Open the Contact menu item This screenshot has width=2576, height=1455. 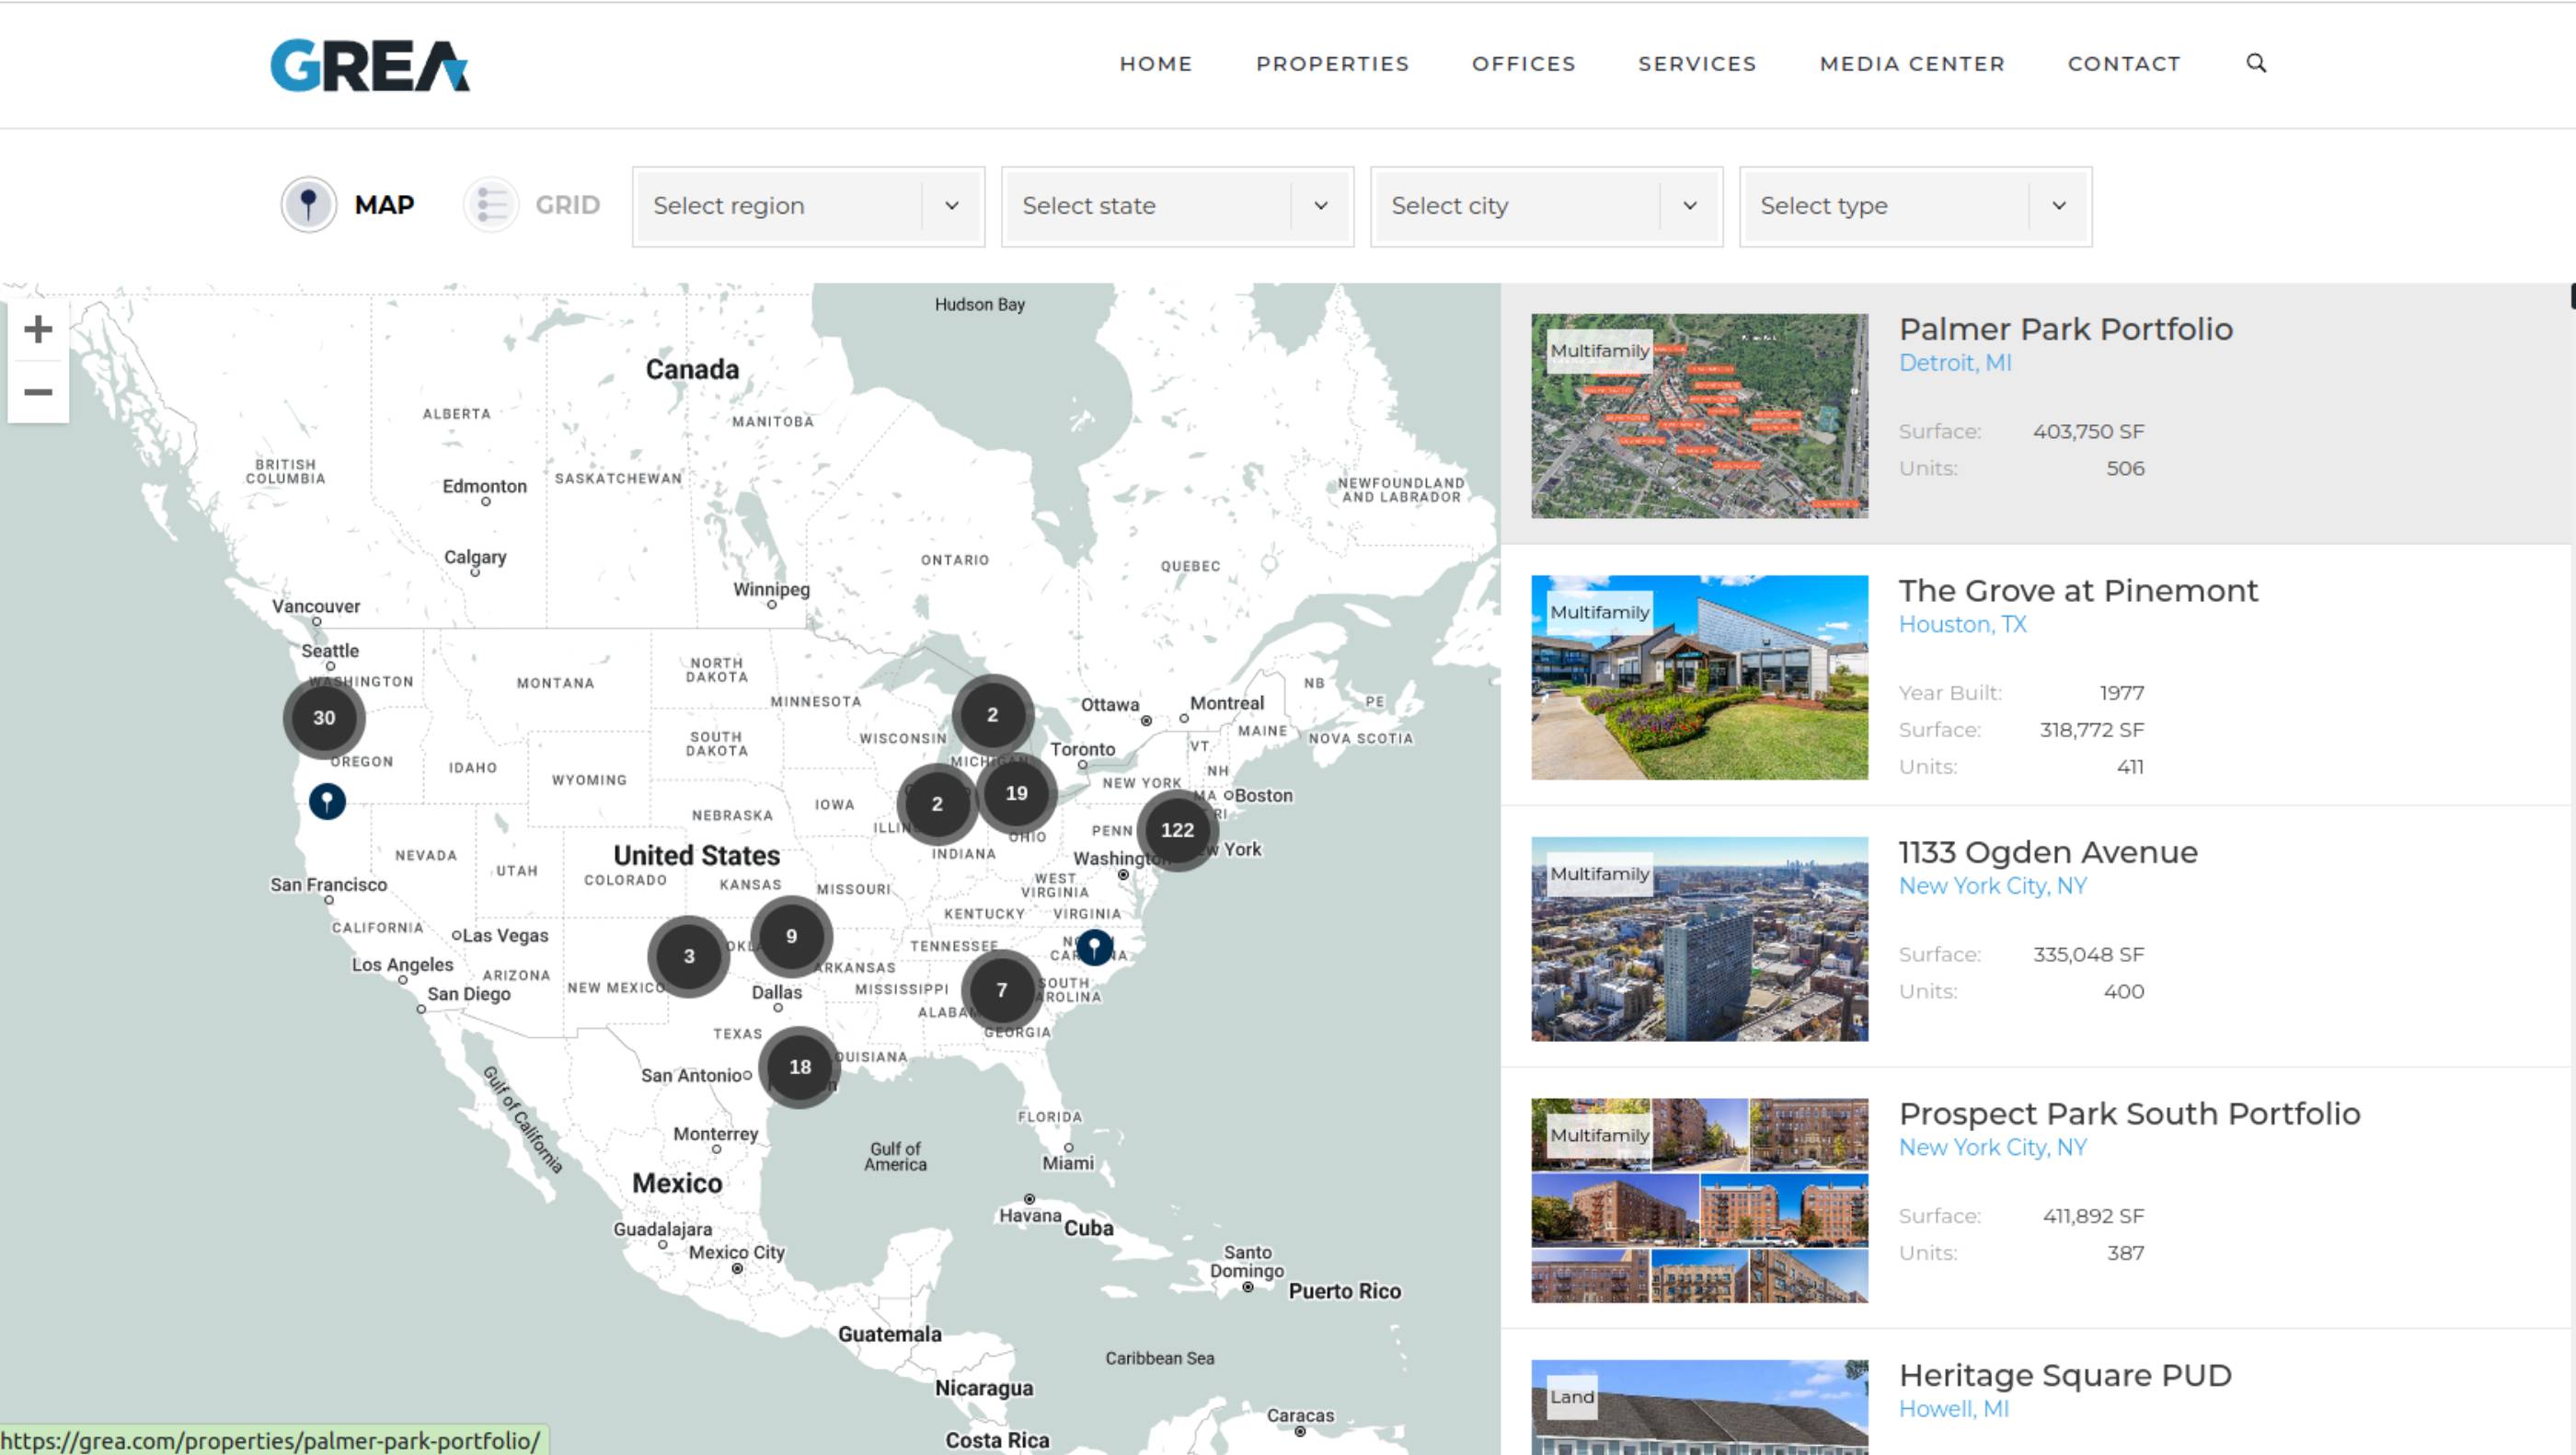pyautogui.click(x=2124, y=64)
